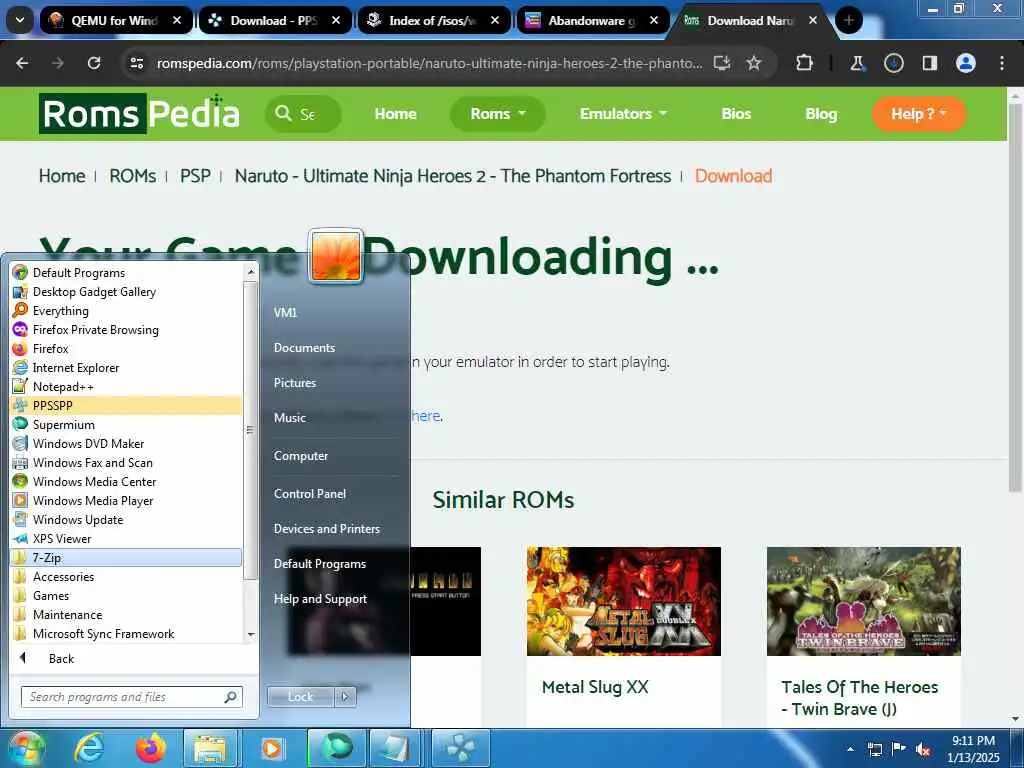
Task: Open the browser Extensions puzzle icon
Action: click(x=805, y=63)
